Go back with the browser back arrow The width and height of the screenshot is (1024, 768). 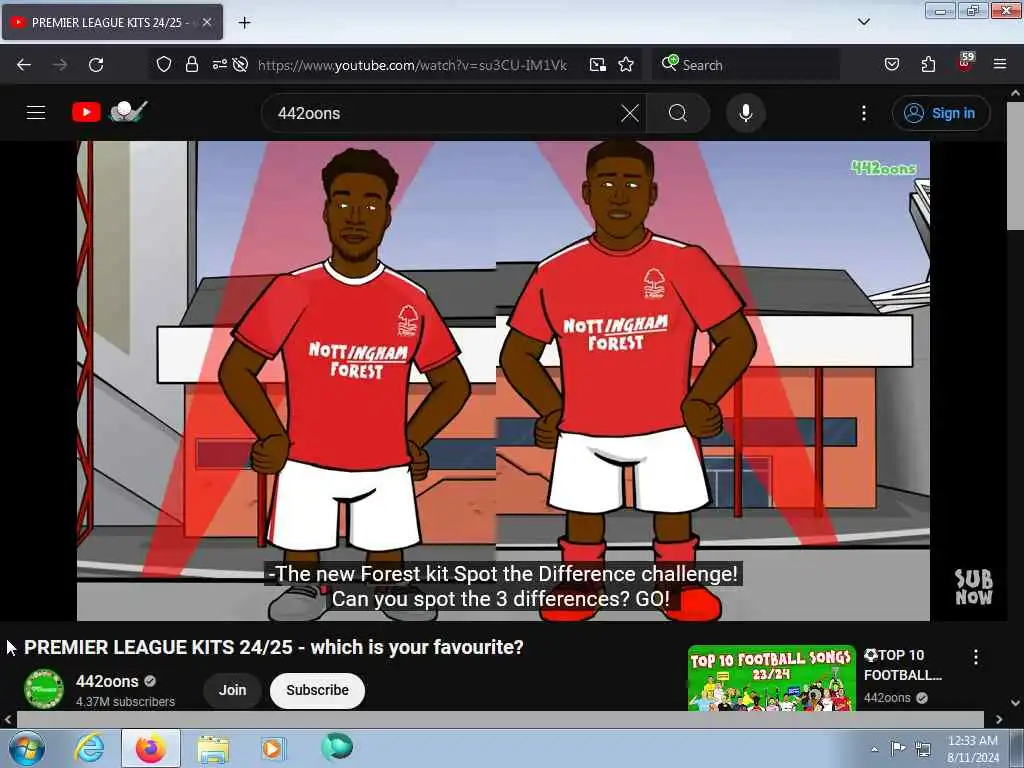pos(24,65)
